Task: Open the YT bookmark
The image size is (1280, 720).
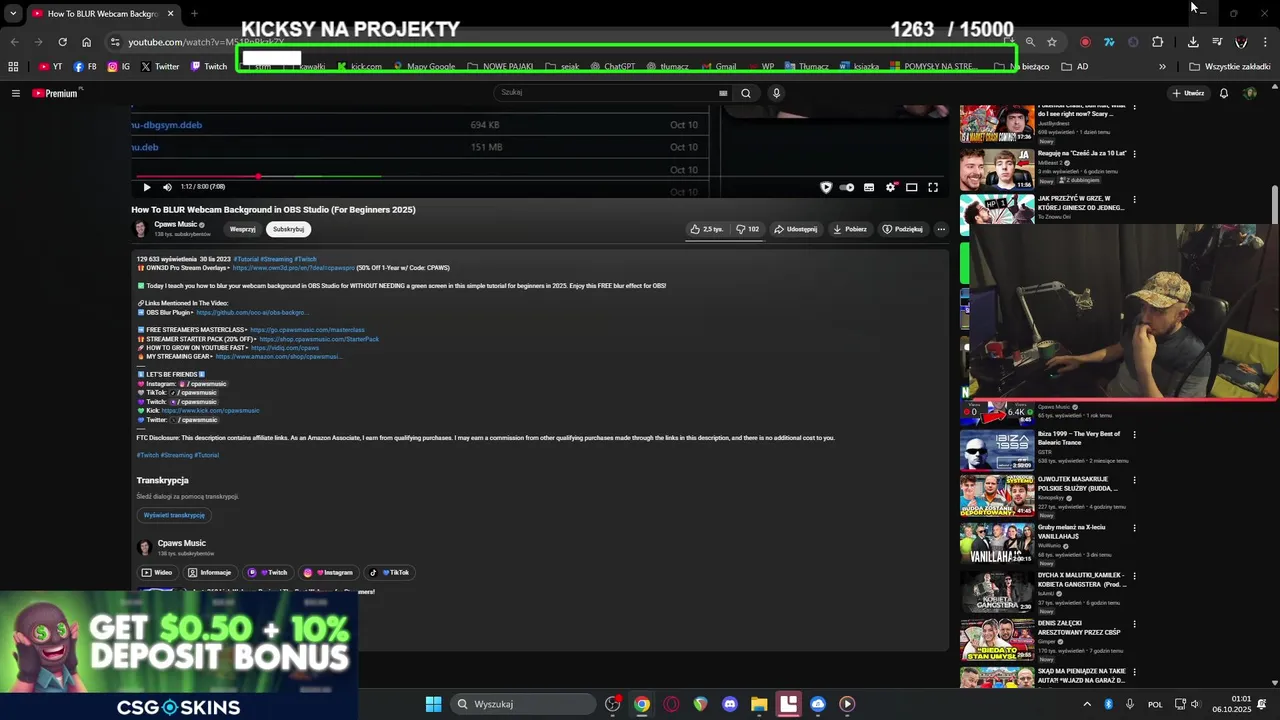Action: pos(50,67)
